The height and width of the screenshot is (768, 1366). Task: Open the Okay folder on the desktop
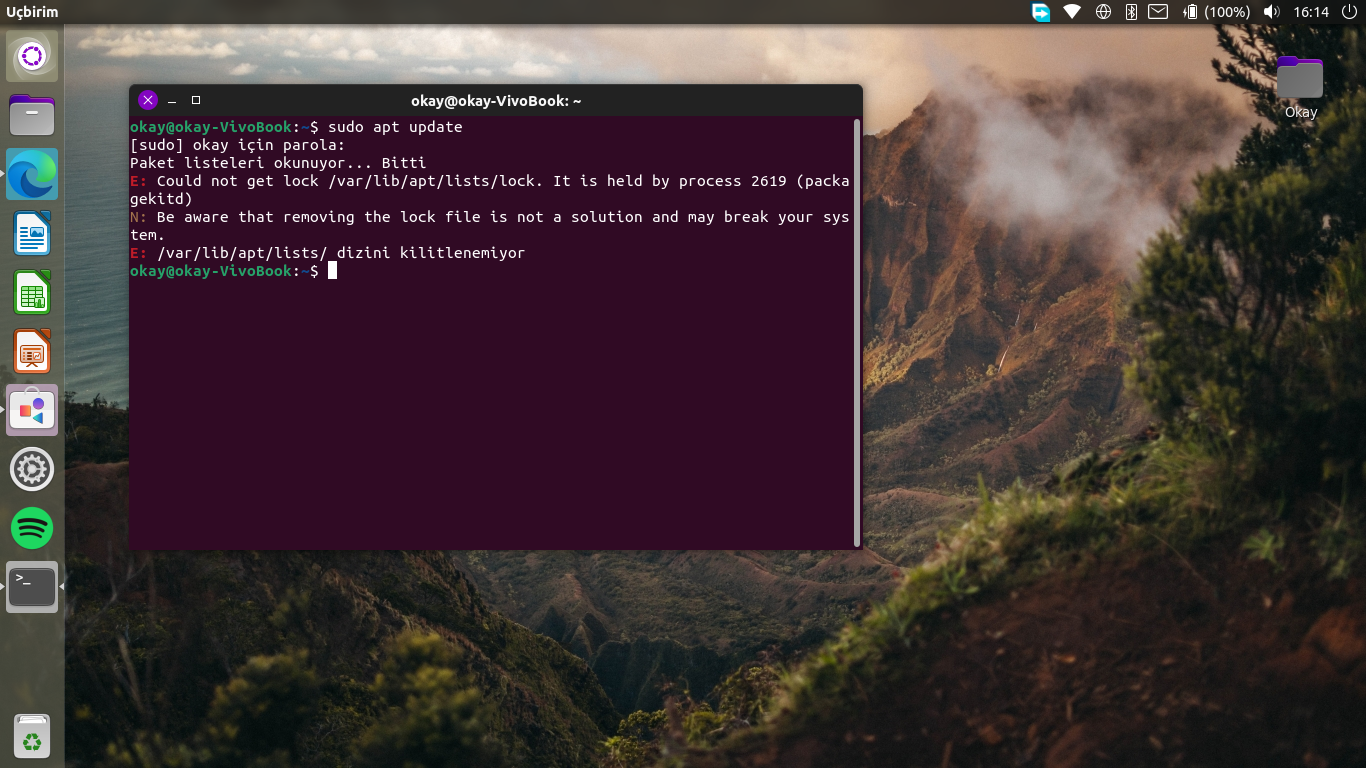pos(1300,87)
